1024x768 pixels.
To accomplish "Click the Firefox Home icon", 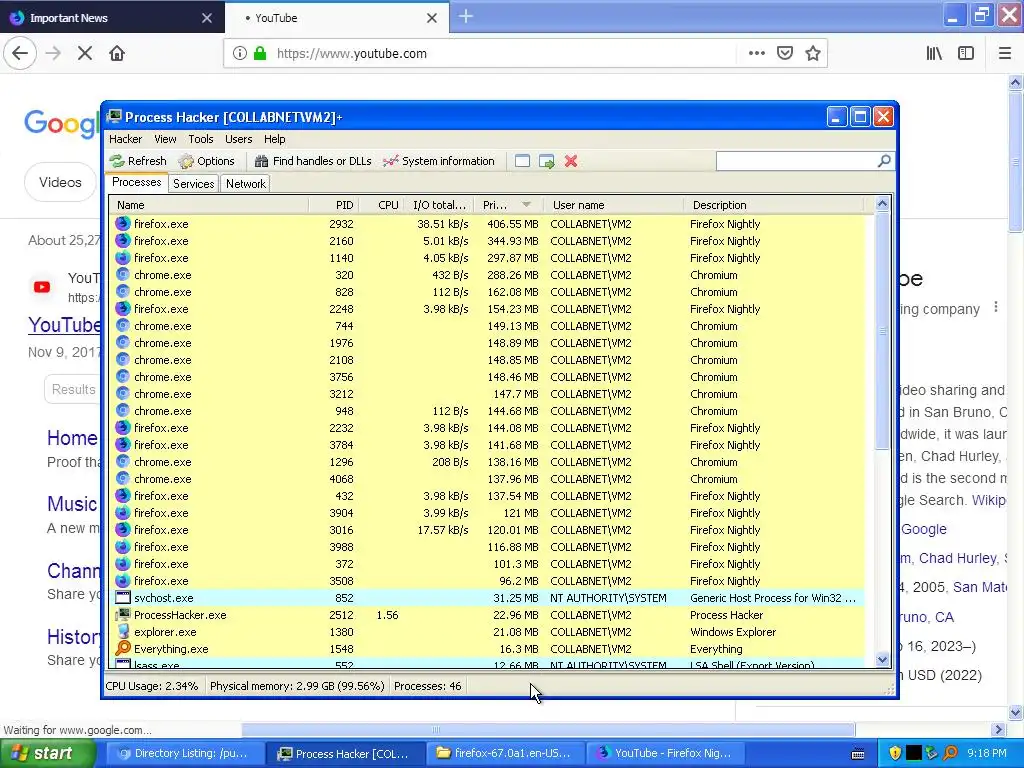I will 117,54.
